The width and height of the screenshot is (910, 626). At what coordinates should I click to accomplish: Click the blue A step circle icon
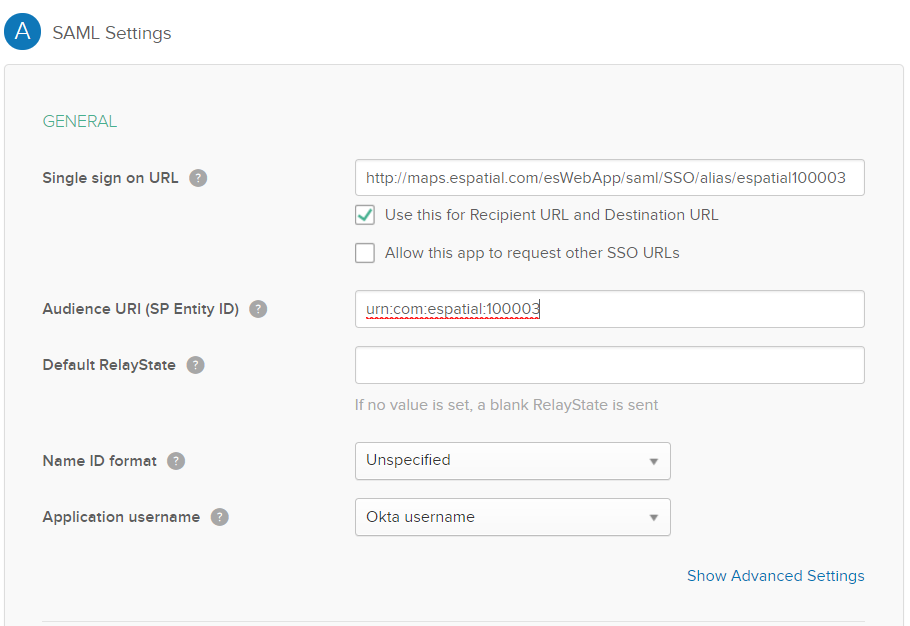(x=22, y=32)
